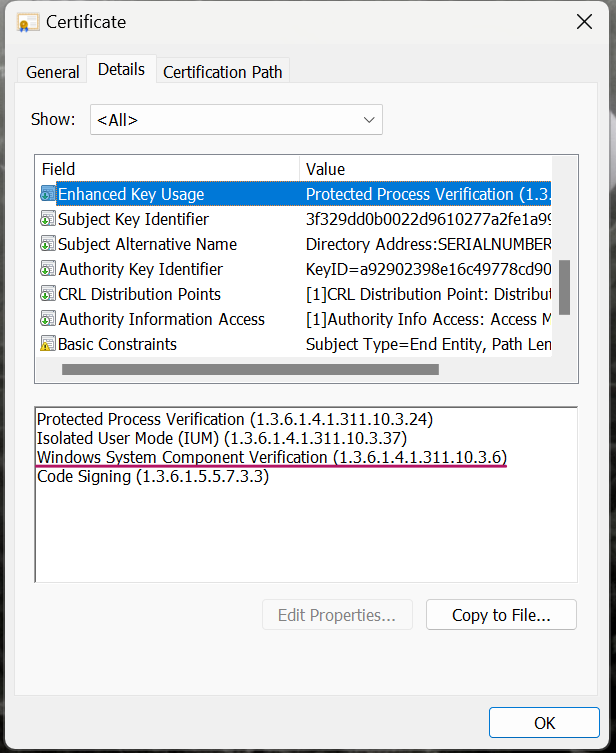The image size is (616, 753).
Task: Click the Subject Type=End Entity value
Action: [428, 344]
